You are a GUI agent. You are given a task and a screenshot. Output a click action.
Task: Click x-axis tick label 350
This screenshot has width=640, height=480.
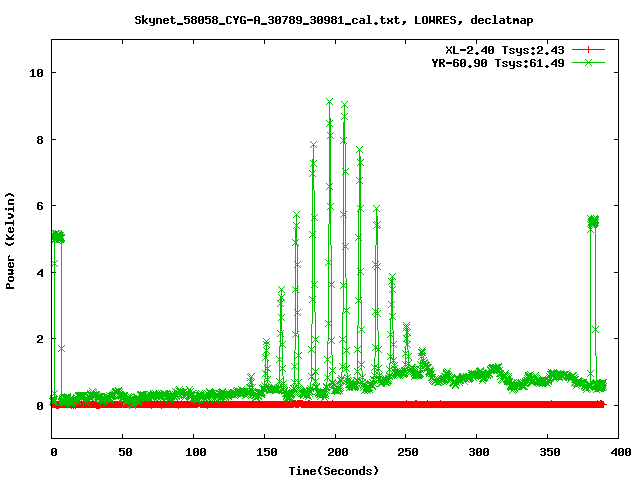tap(550, 452)
